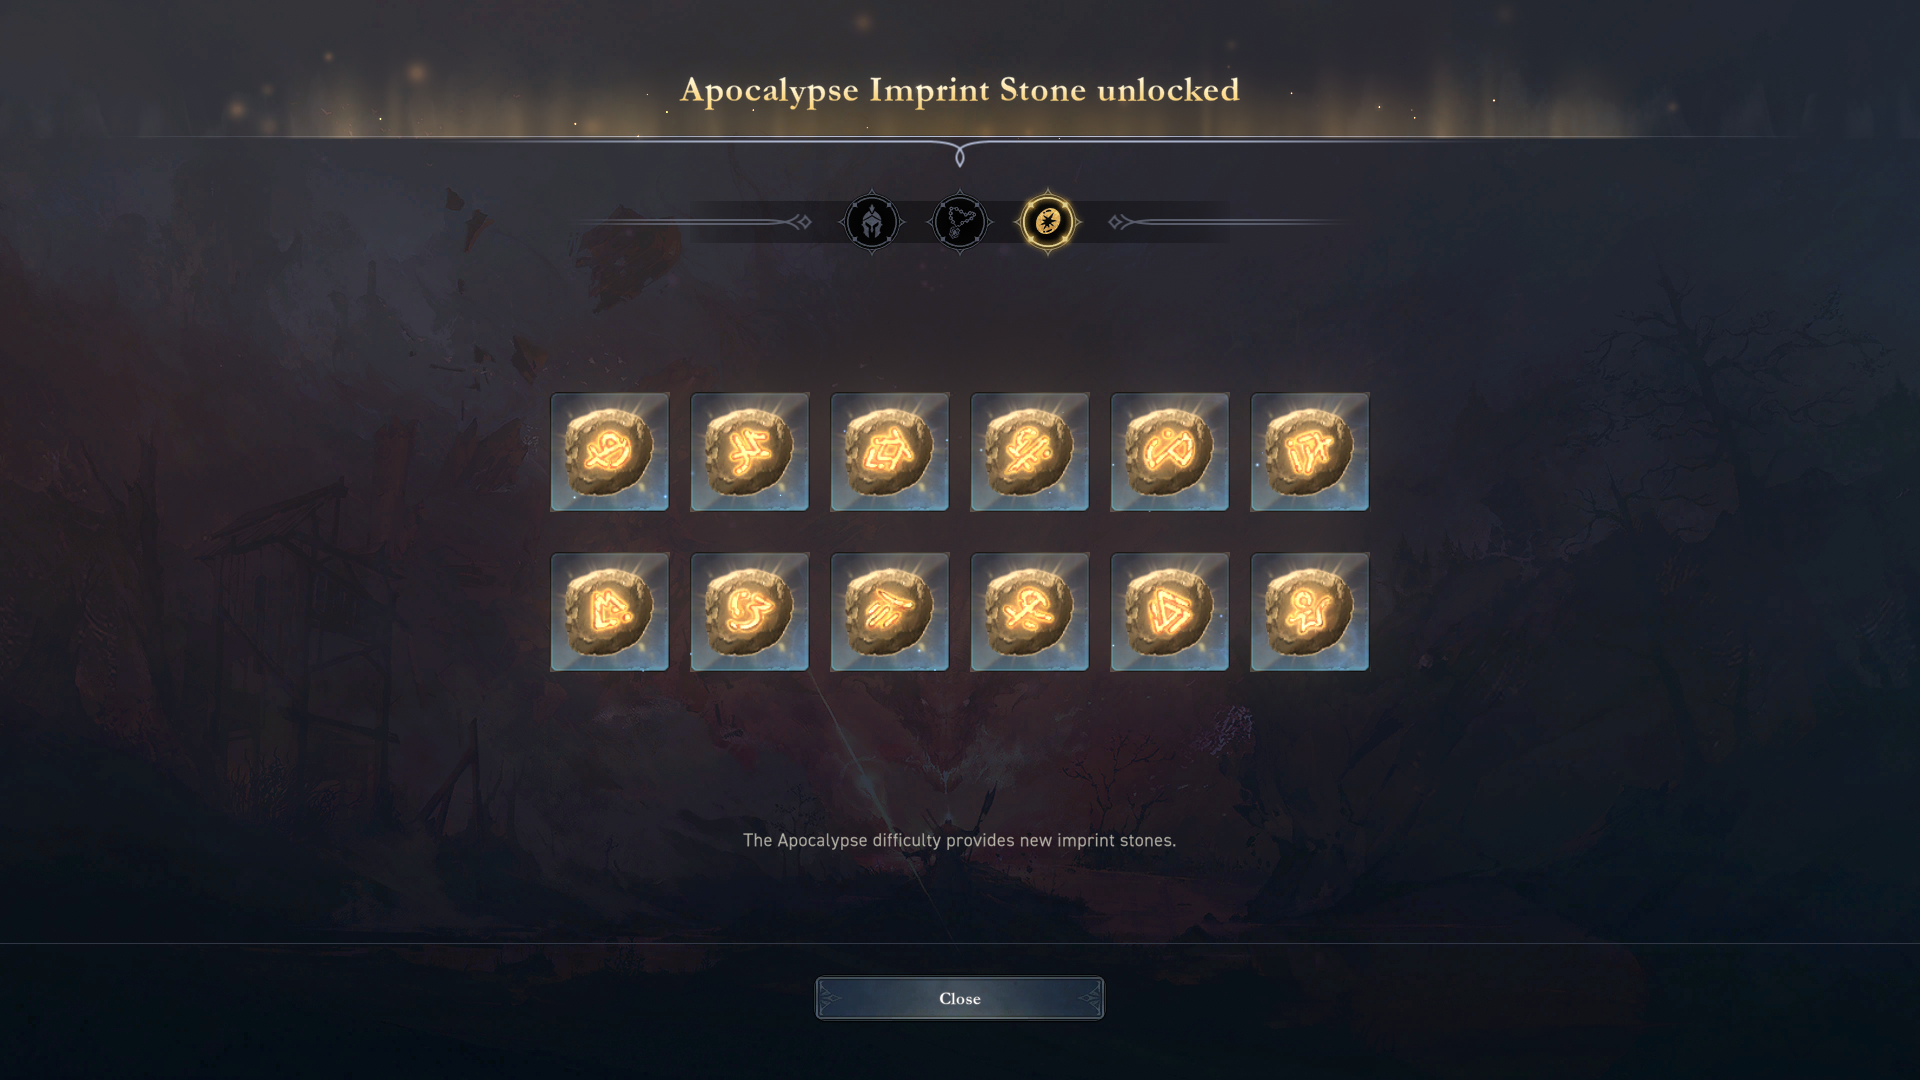Viewport: 1920px width, 1080px height.
Task: Pick the fifth top-row stone with loop rune
Action: coord(1170,452)
